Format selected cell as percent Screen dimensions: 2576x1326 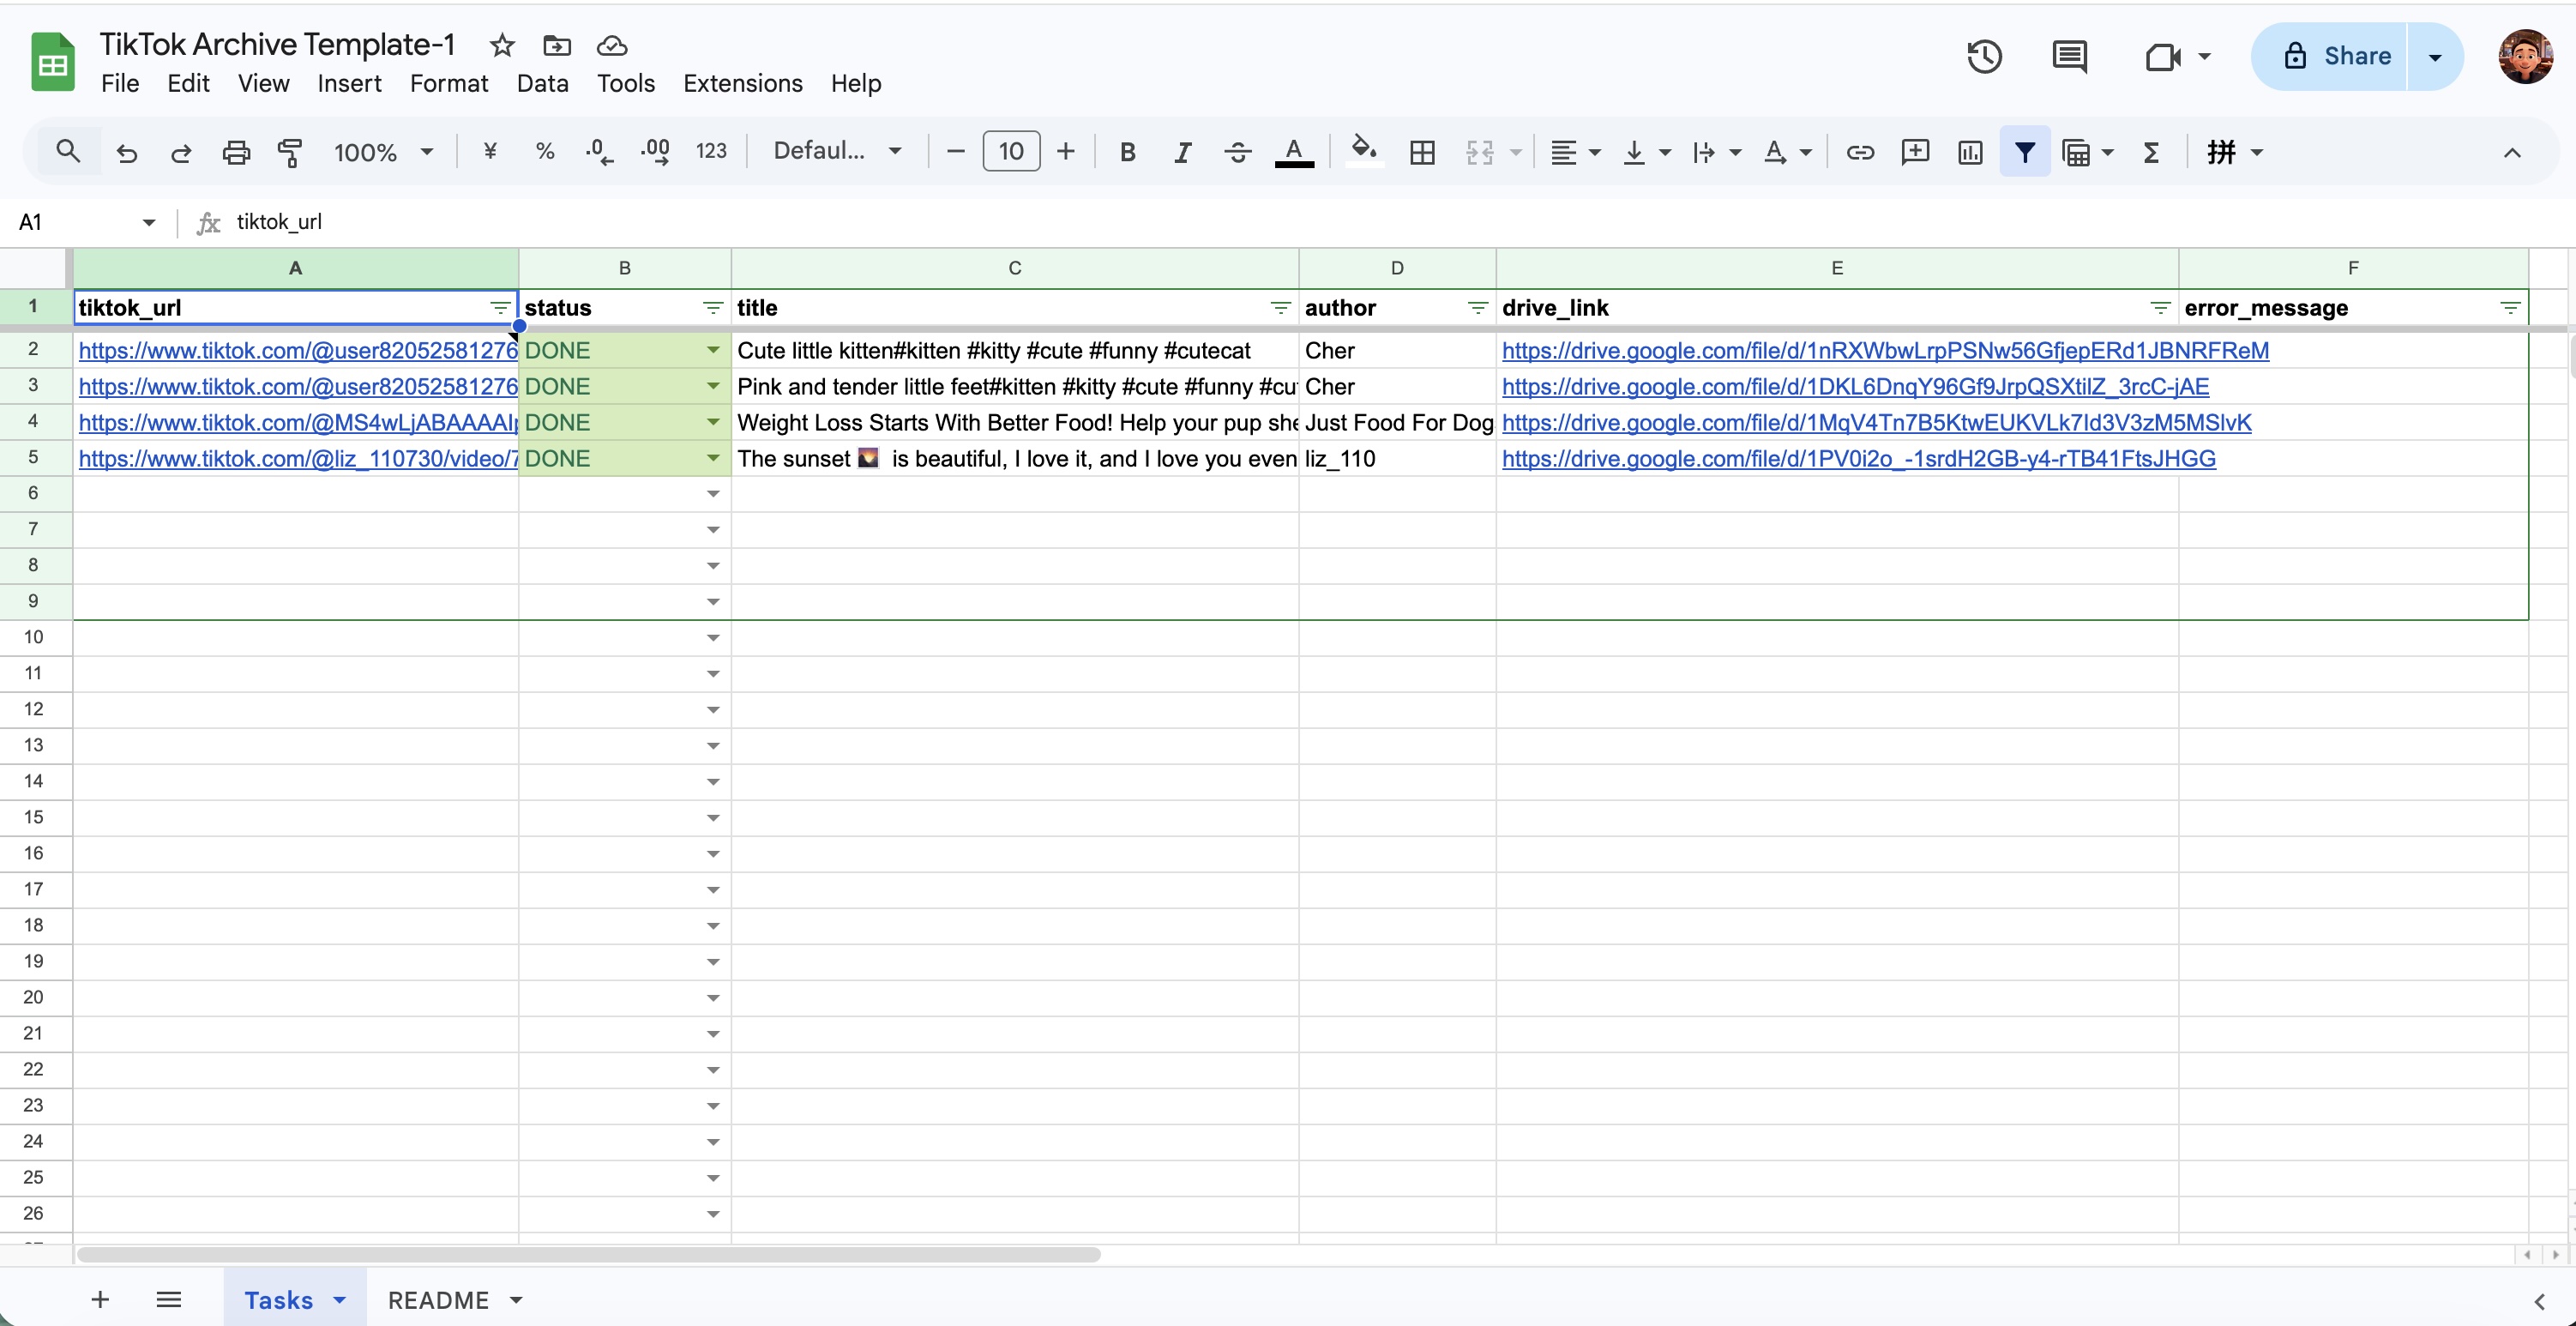(x=544, y=152)
